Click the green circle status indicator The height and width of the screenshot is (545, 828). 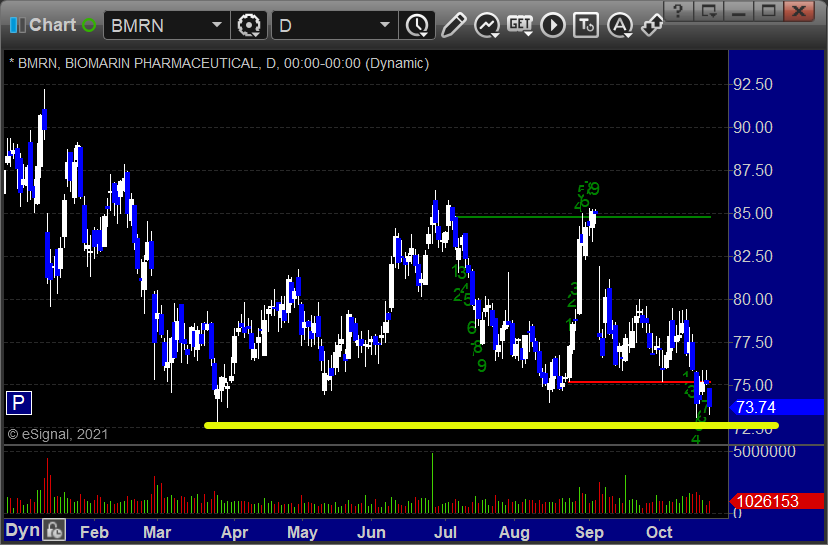pyautogui.click(x=89, y=25)
